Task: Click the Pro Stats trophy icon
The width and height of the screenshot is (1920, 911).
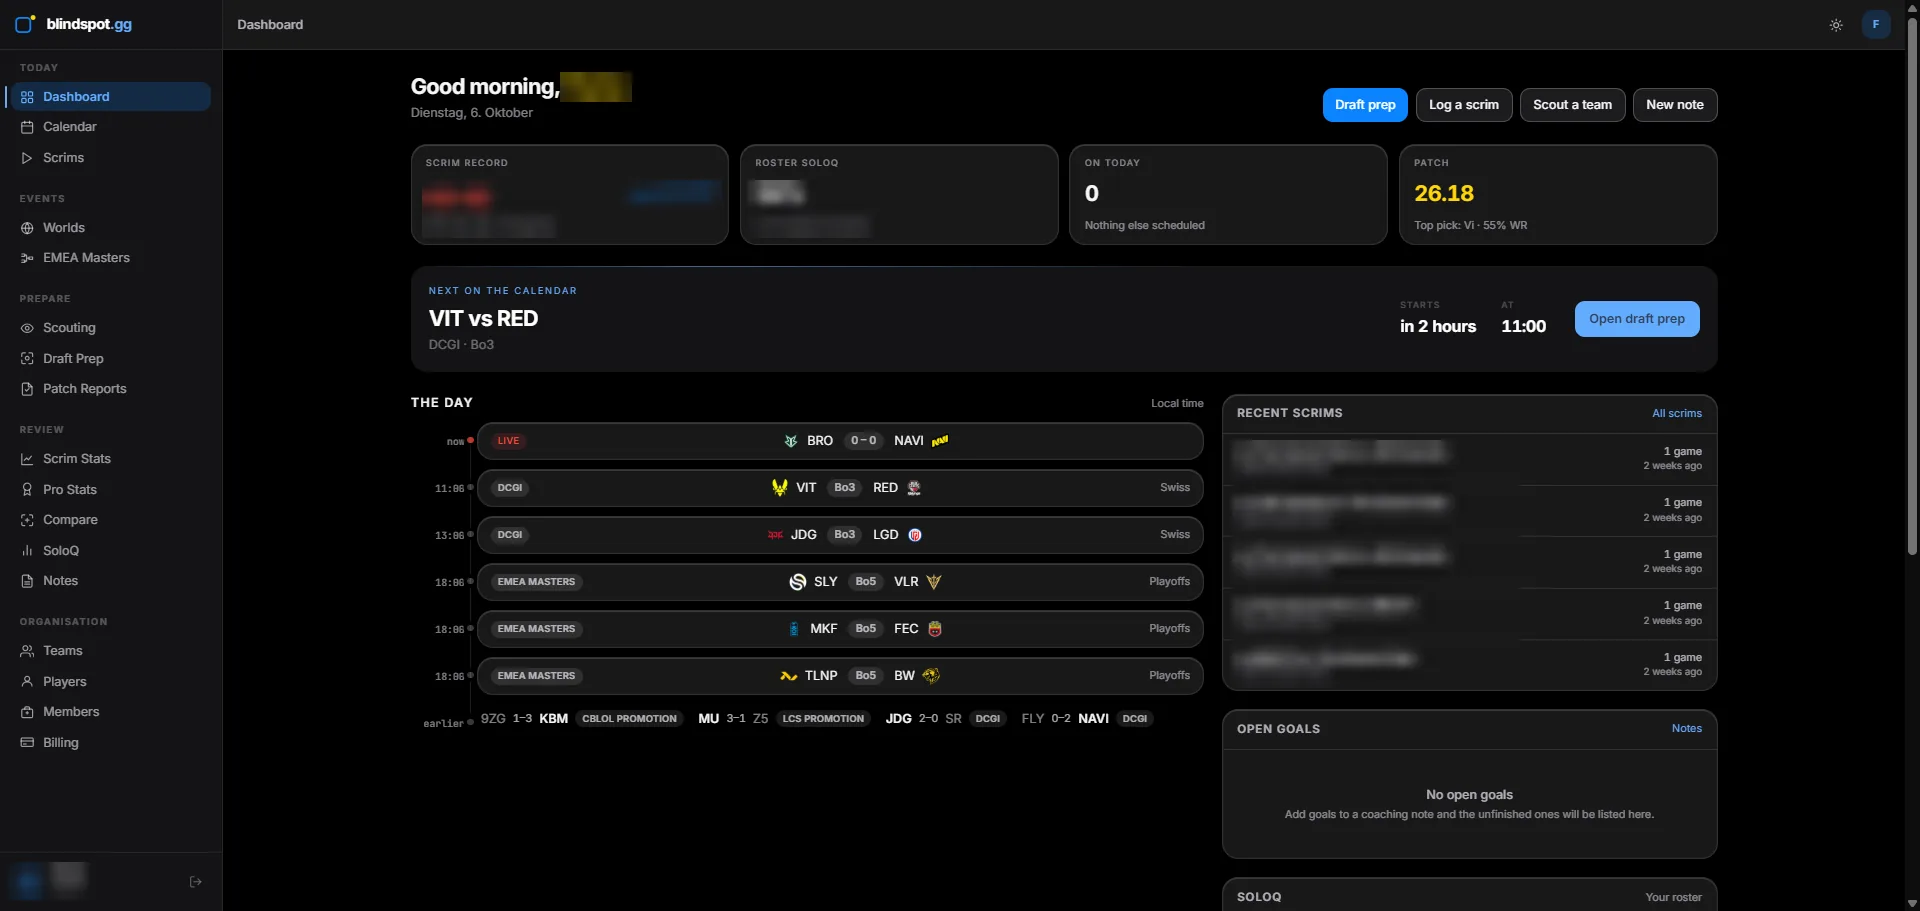Action: (27, 490)
